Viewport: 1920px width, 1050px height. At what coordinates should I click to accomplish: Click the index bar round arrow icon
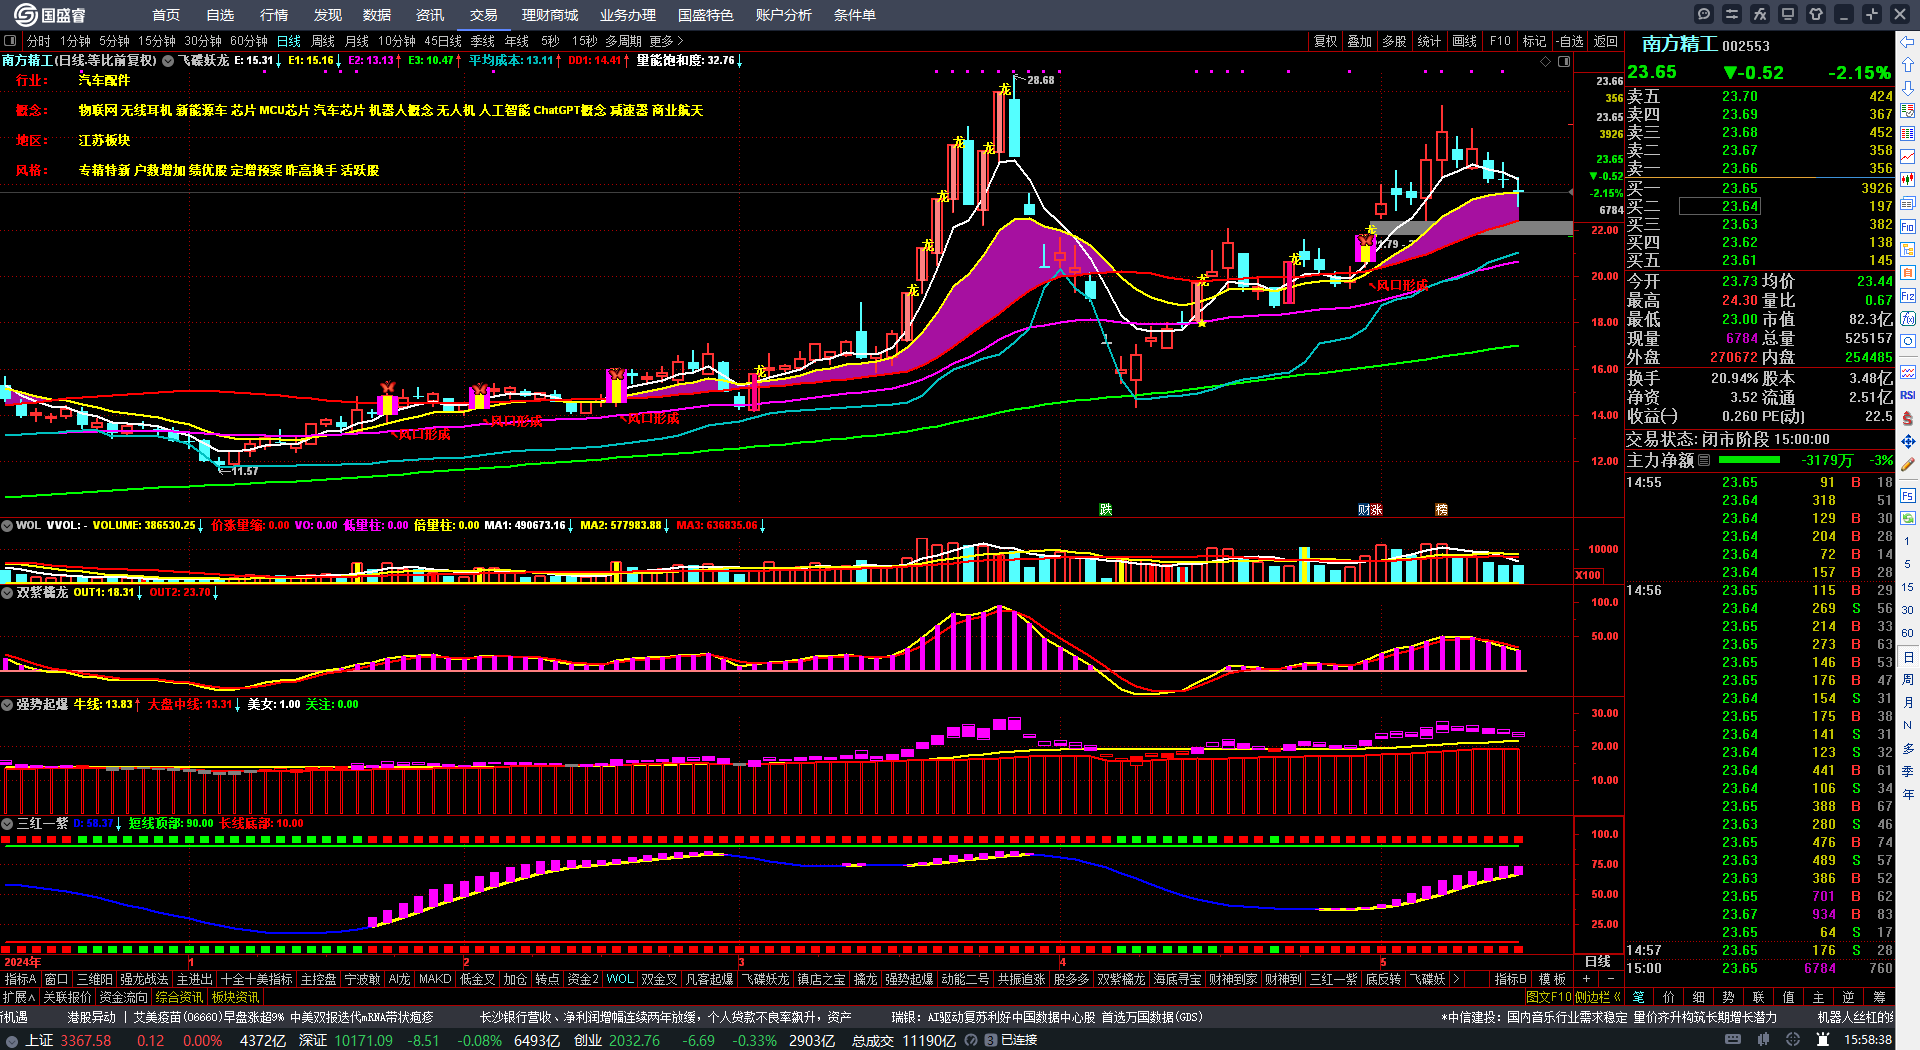coord(12,1040)
